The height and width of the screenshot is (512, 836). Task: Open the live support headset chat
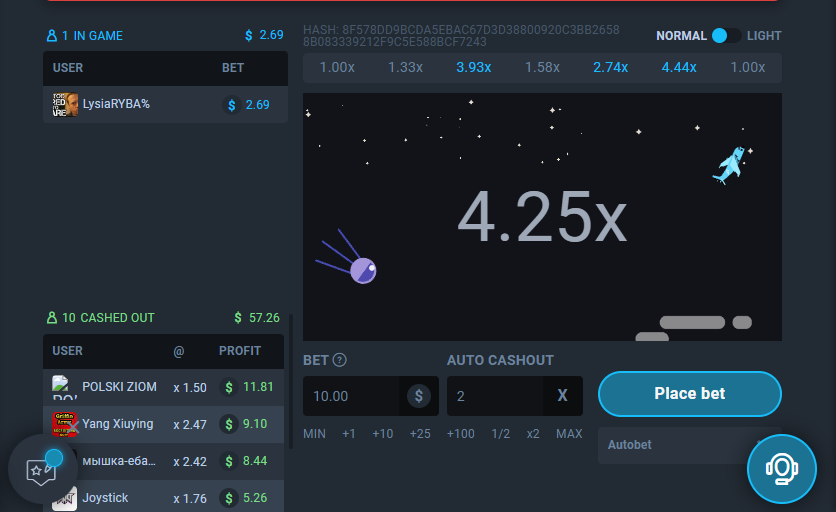[x=782, y=469]
